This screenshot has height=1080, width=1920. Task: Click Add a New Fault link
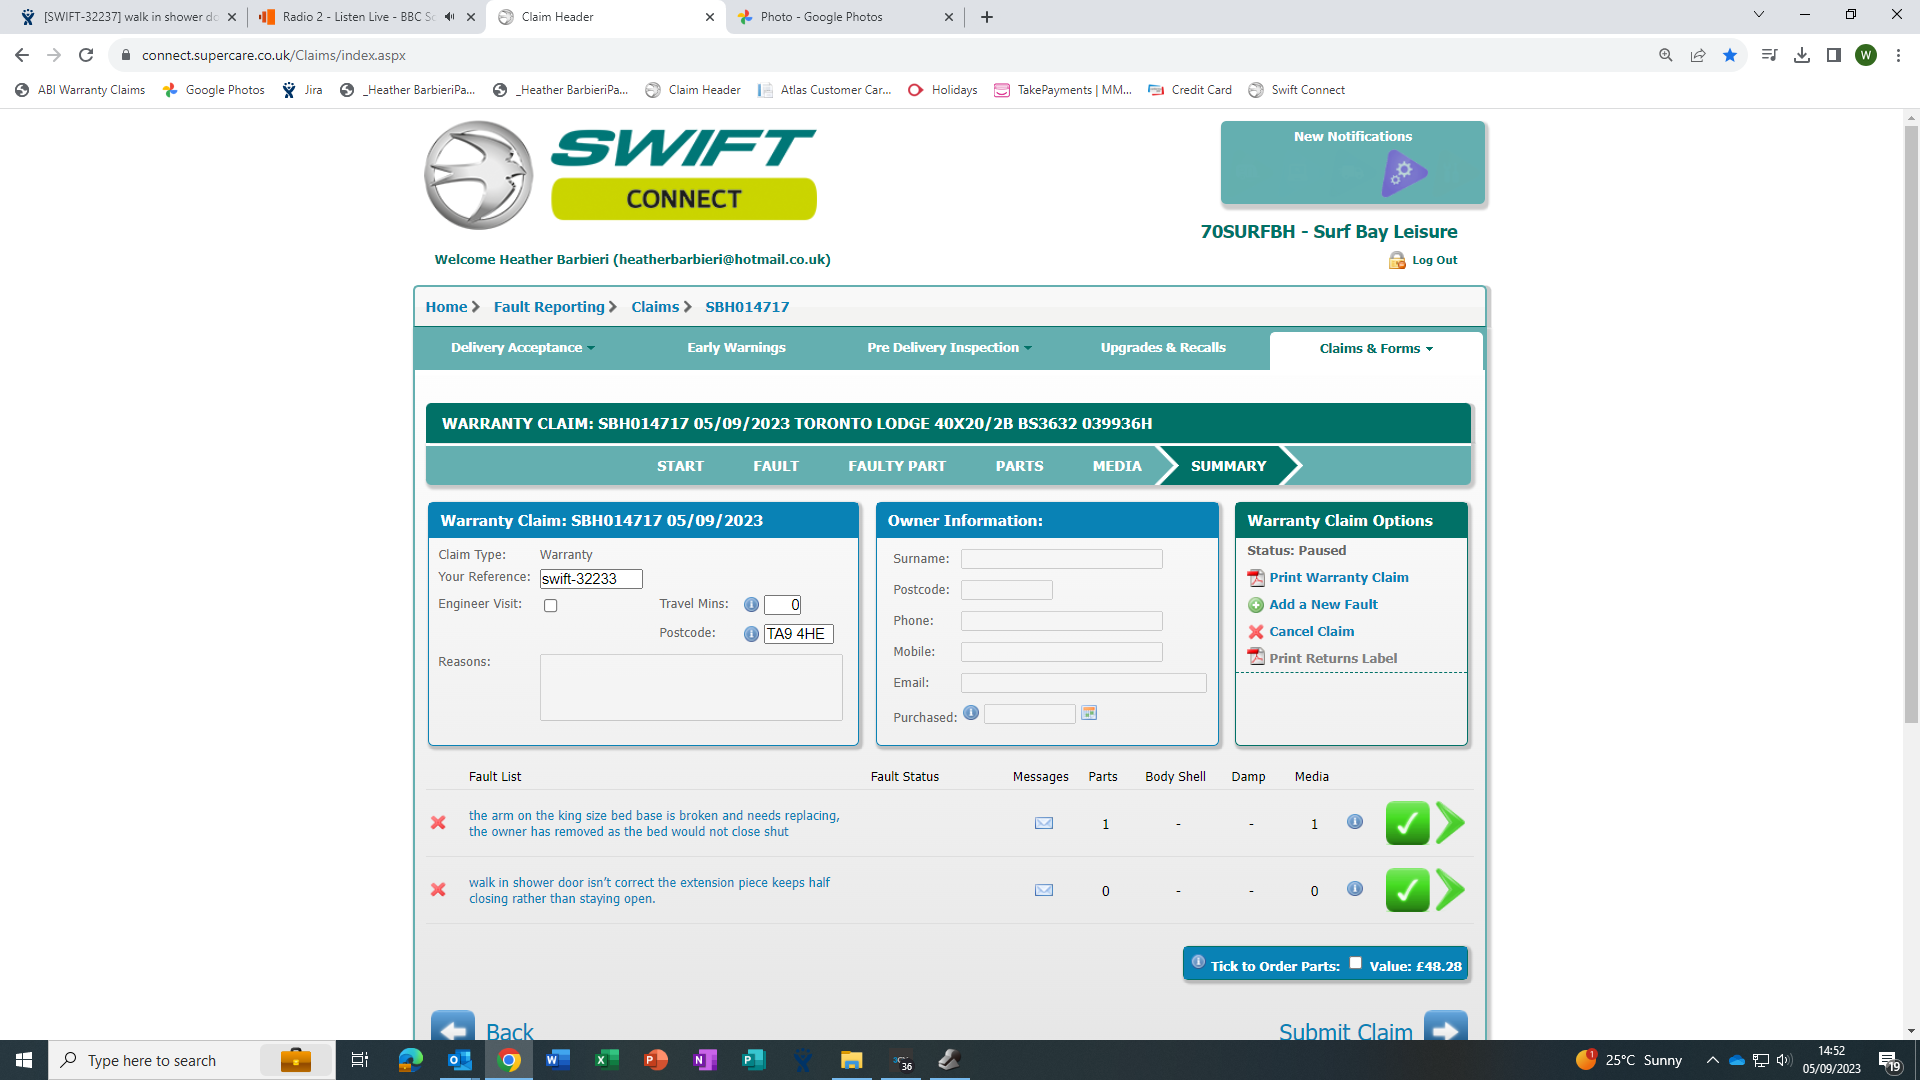pos(1322,605)
